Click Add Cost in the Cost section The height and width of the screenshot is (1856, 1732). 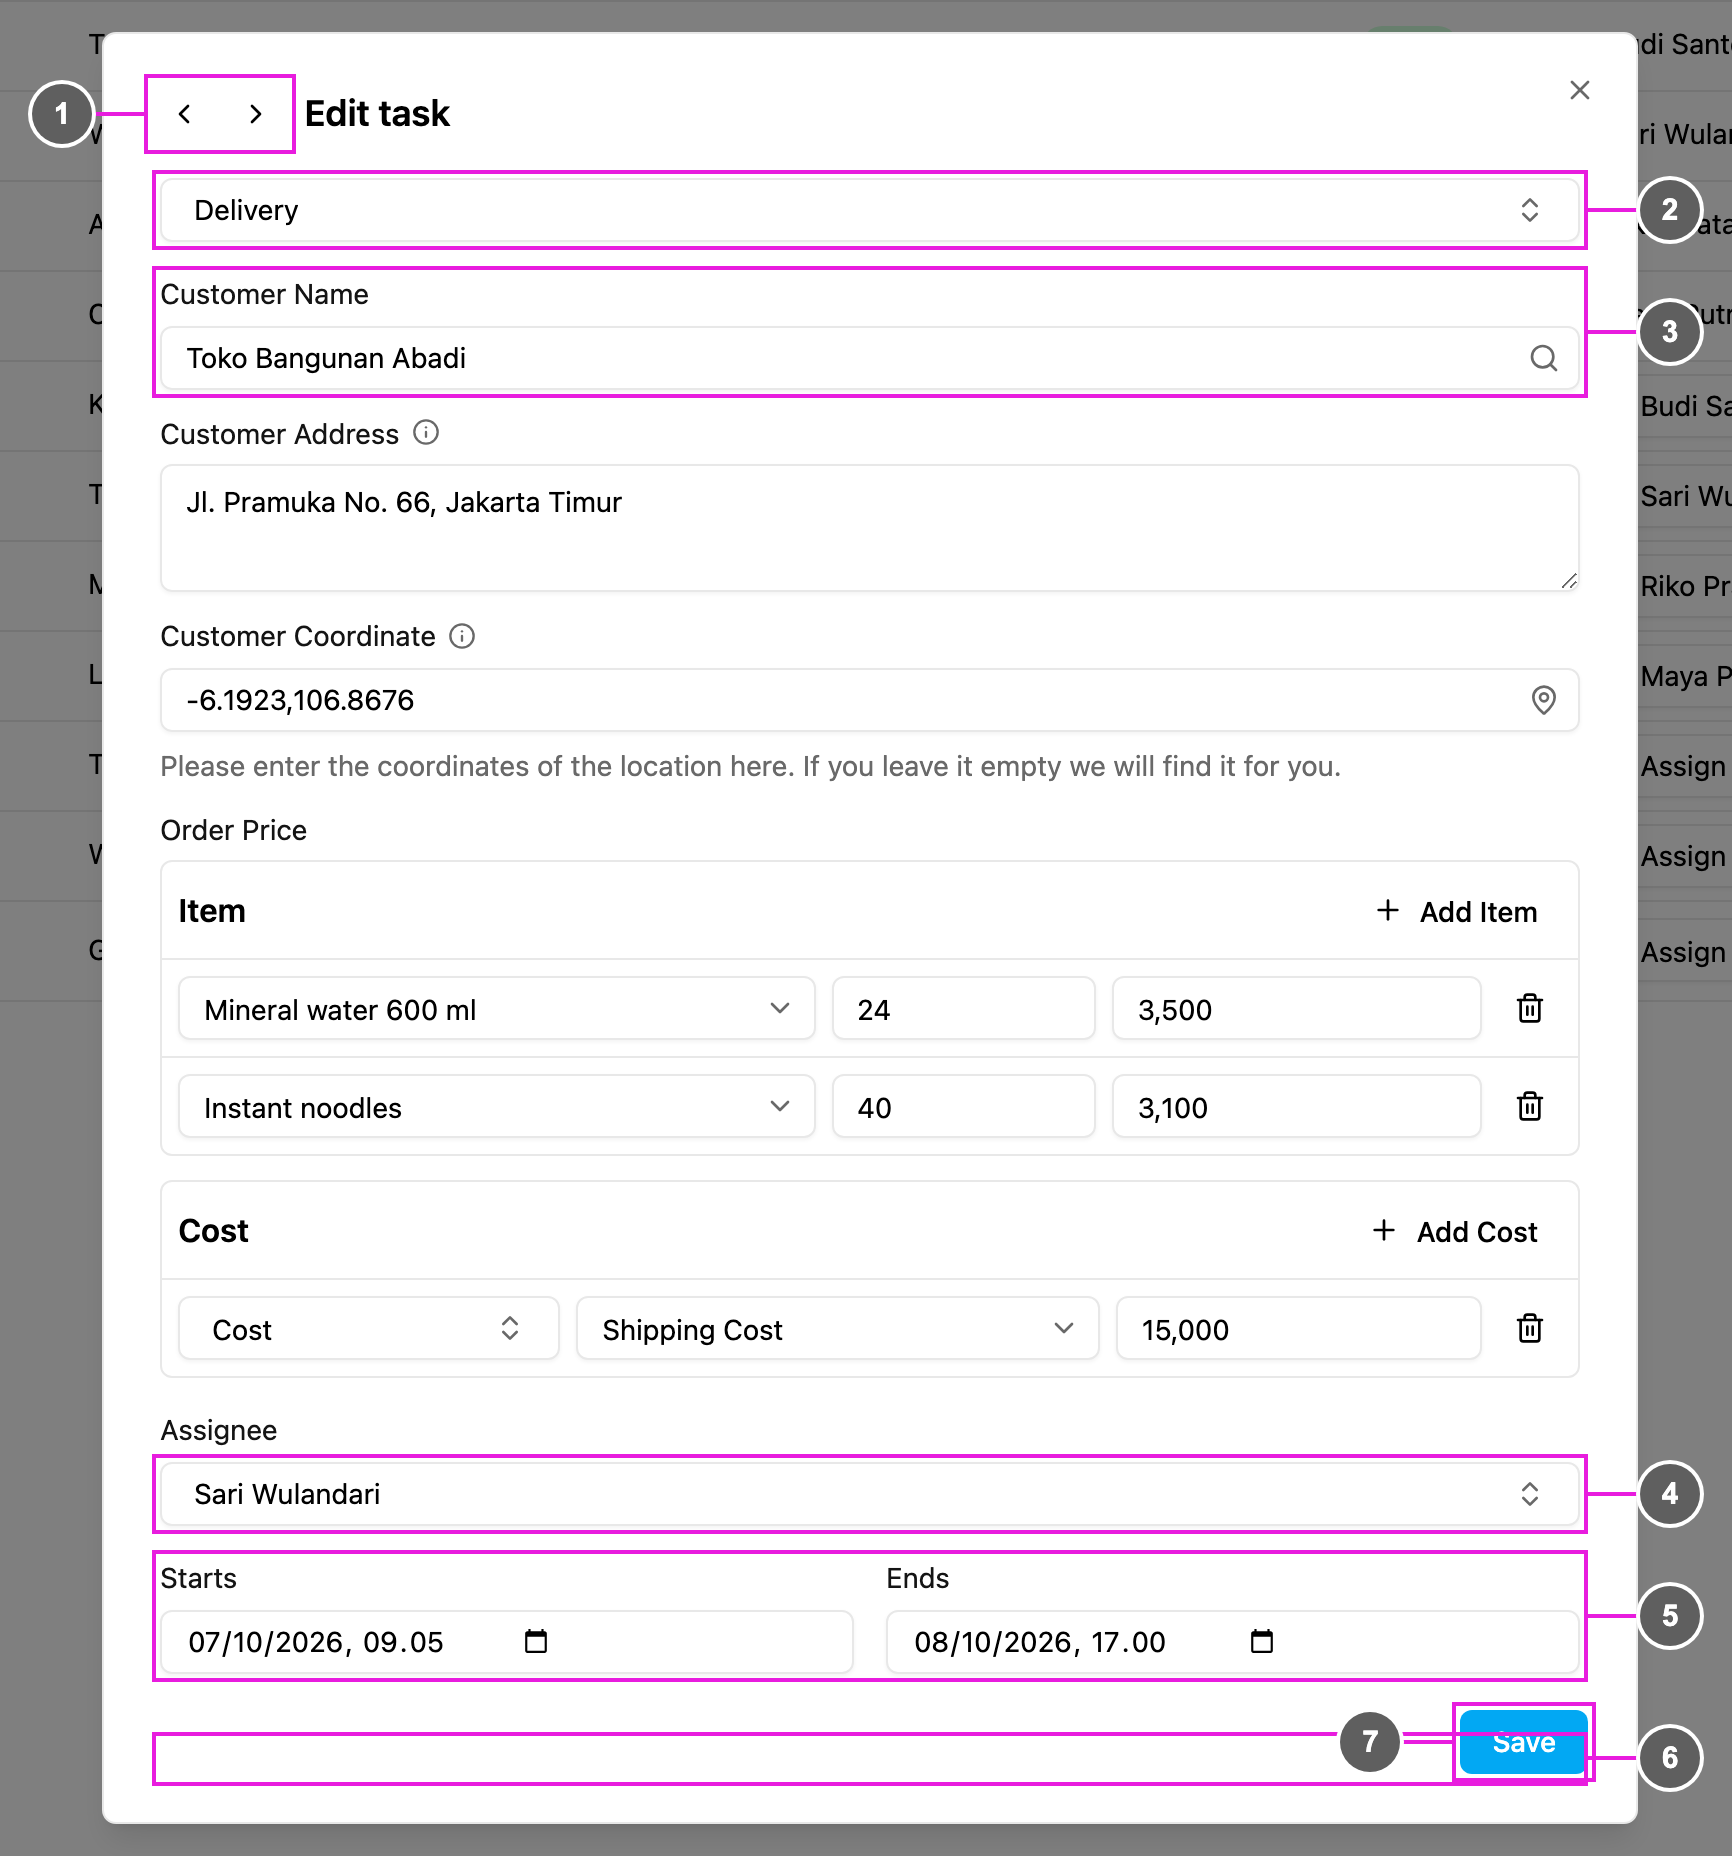[1454, 1231]
